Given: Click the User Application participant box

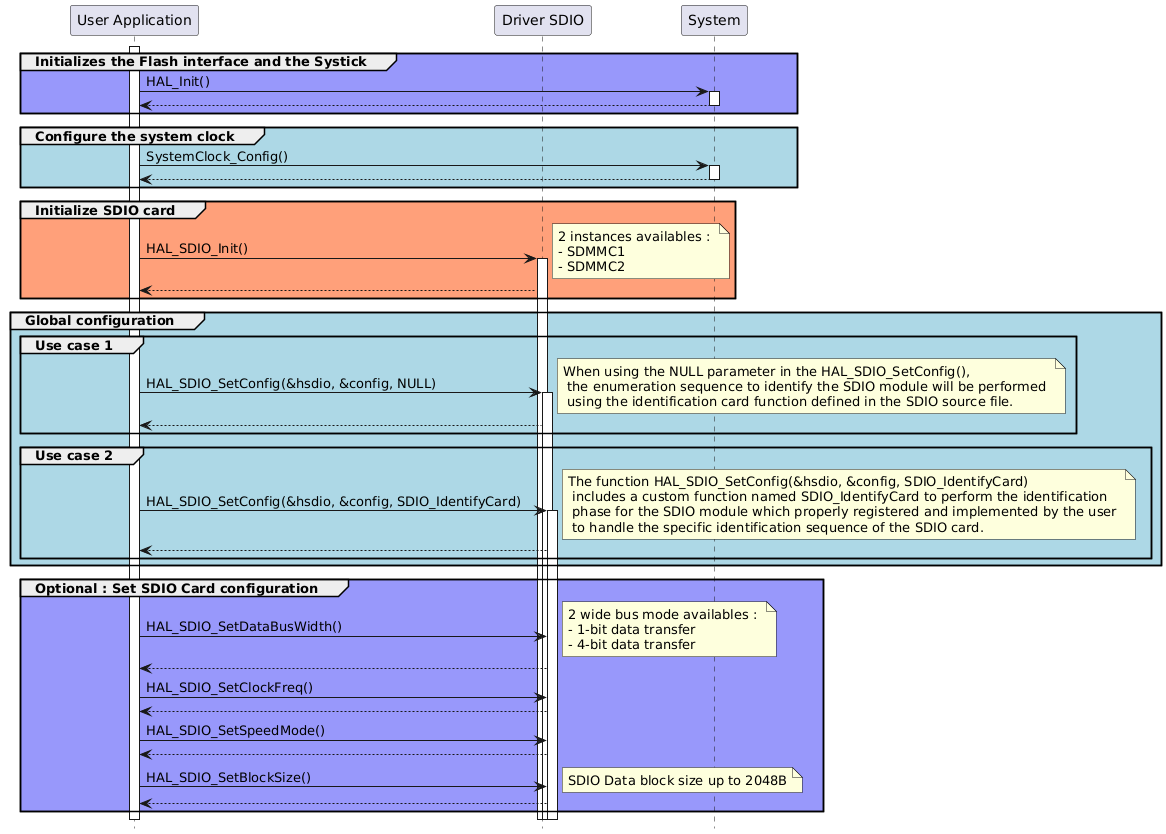Looking at the screenshot, I should tap(135, 20).
